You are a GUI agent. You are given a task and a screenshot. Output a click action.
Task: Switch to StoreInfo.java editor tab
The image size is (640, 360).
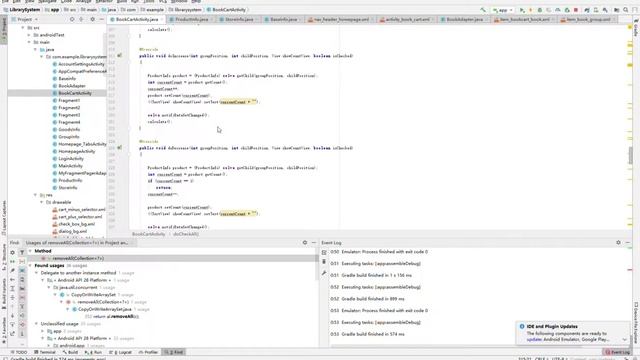[239, 19]
